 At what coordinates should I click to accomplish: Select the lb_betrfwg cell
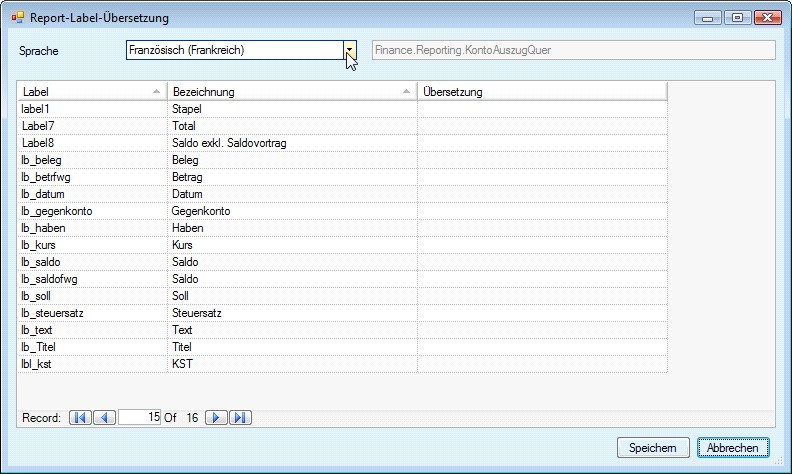(92, 177)
